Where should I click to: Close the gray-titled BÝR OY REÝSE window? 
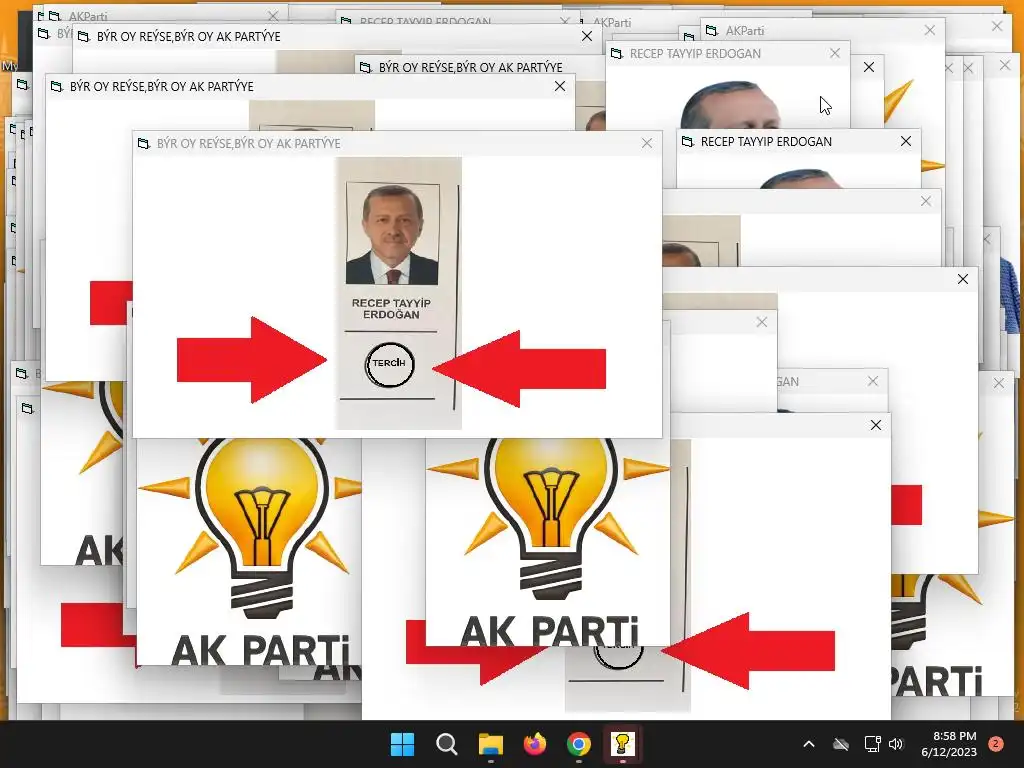tap(647, 143)
